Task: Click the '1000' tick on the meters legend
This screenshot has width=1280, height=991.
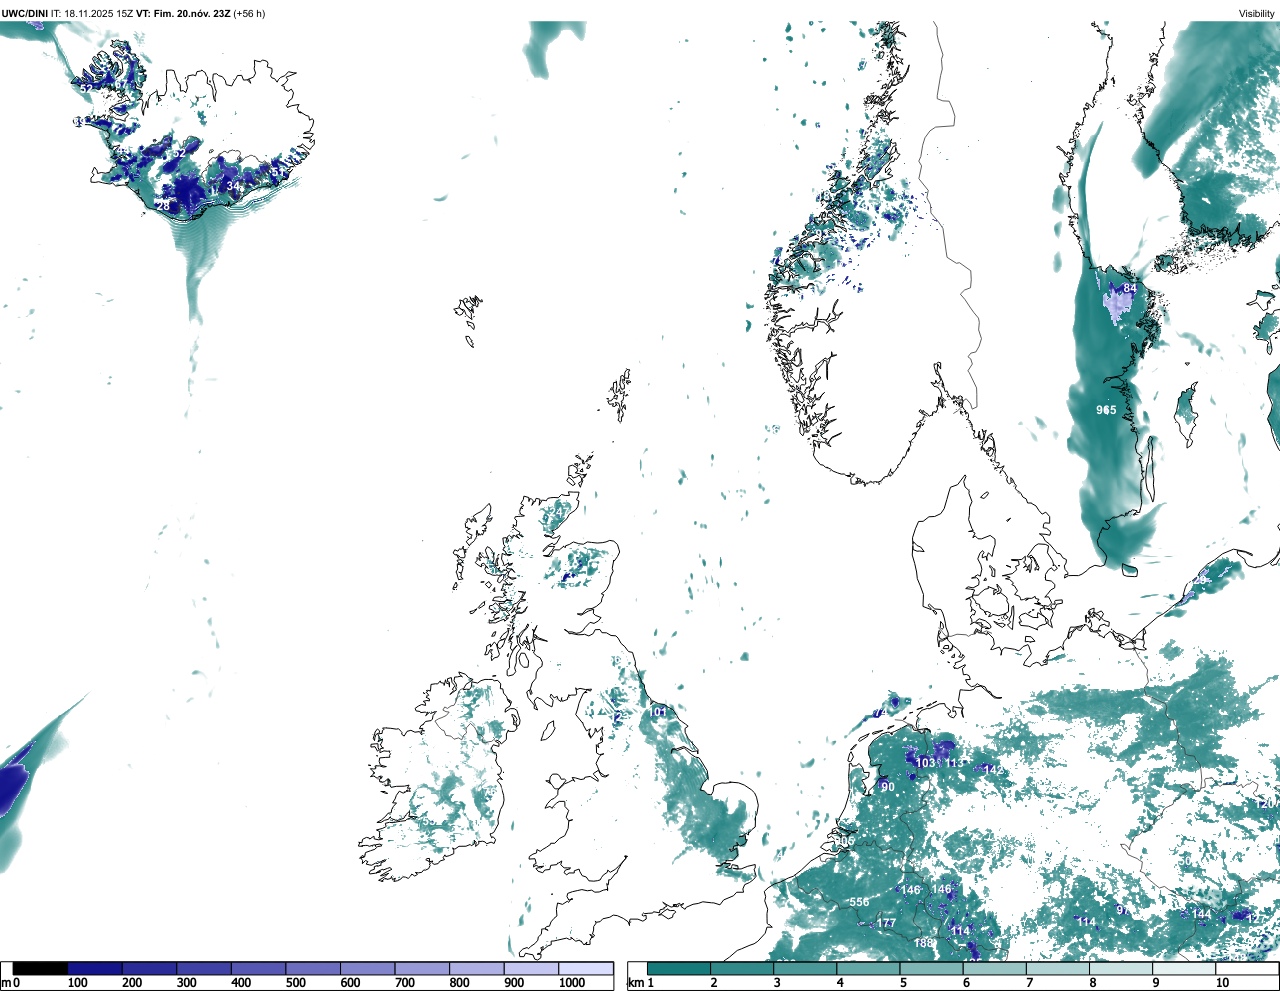Action: click(x=571, y=983)
